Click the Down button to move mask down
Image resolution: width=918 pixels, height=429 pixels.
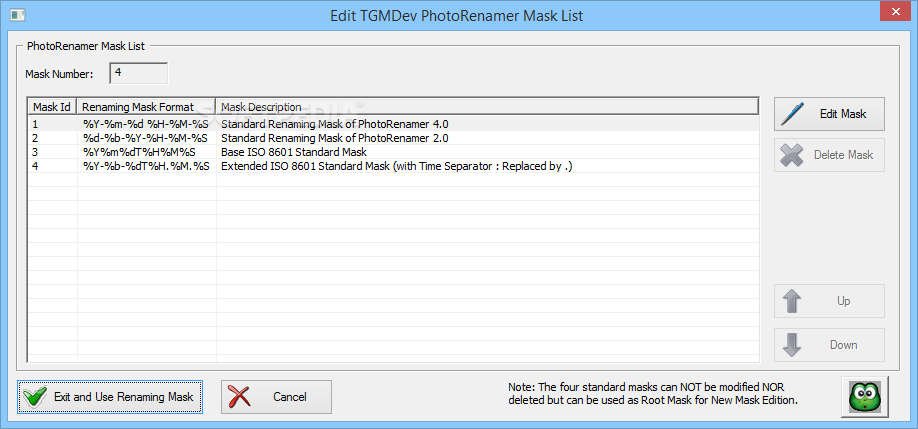pyautogui.click(x=829, y=345)
